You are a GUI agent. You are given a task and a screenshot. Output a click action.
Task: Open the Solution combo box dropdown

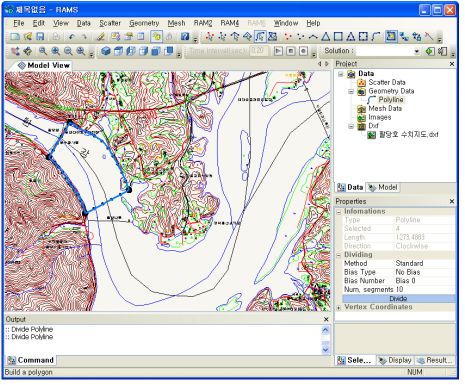(417, 51)
